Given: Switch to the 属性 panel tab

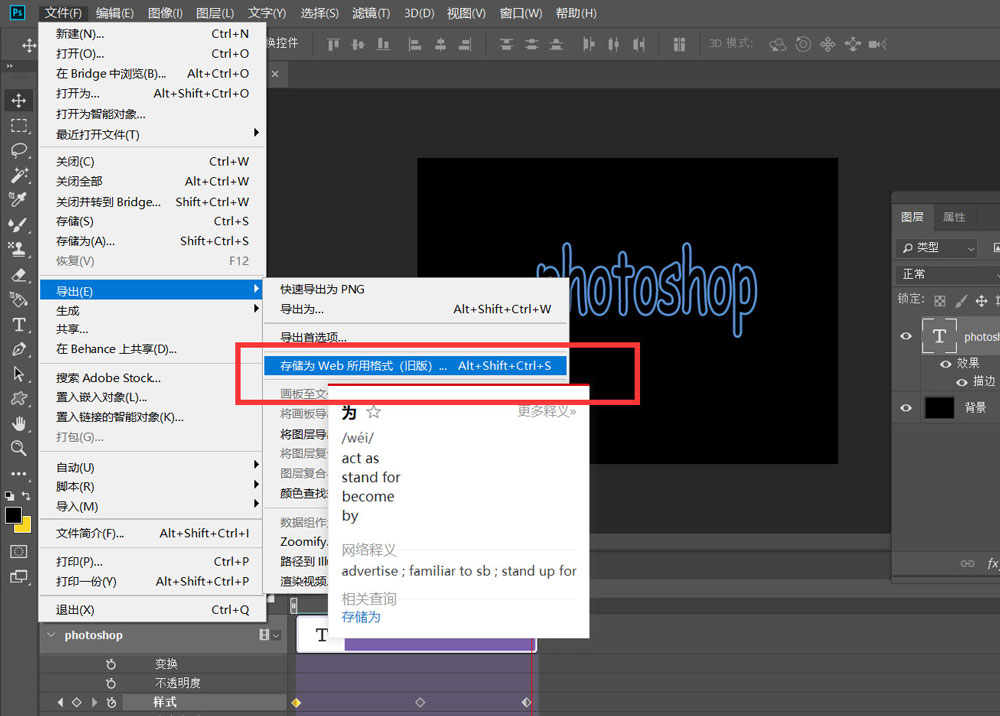Looking at the screenshot, I should coord(954,217).
